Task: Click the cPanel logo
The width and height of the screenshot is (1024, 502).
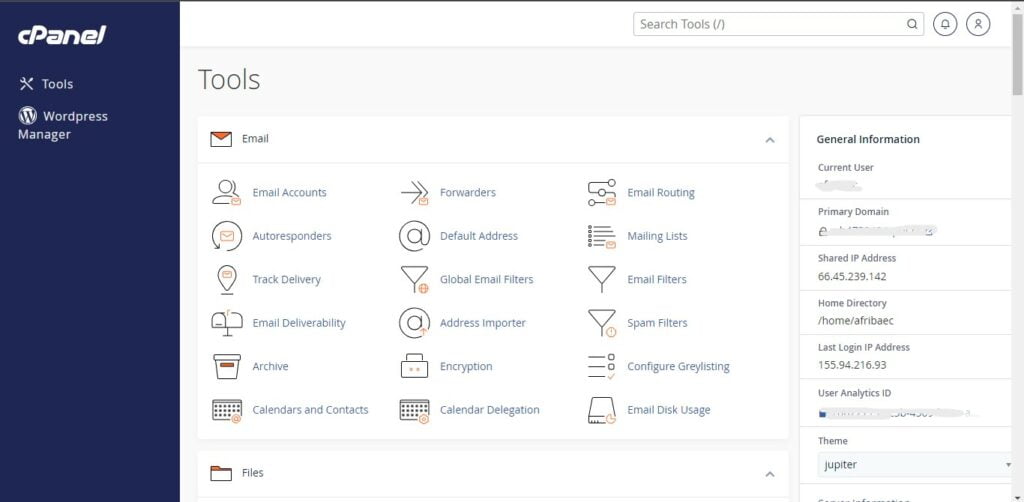Action: tap(61, 35)
